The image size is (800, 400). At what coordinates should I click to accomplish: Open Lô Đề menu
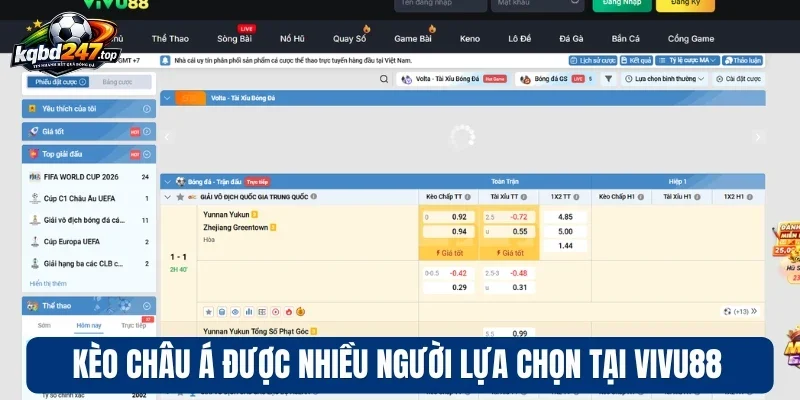point(519,39)
